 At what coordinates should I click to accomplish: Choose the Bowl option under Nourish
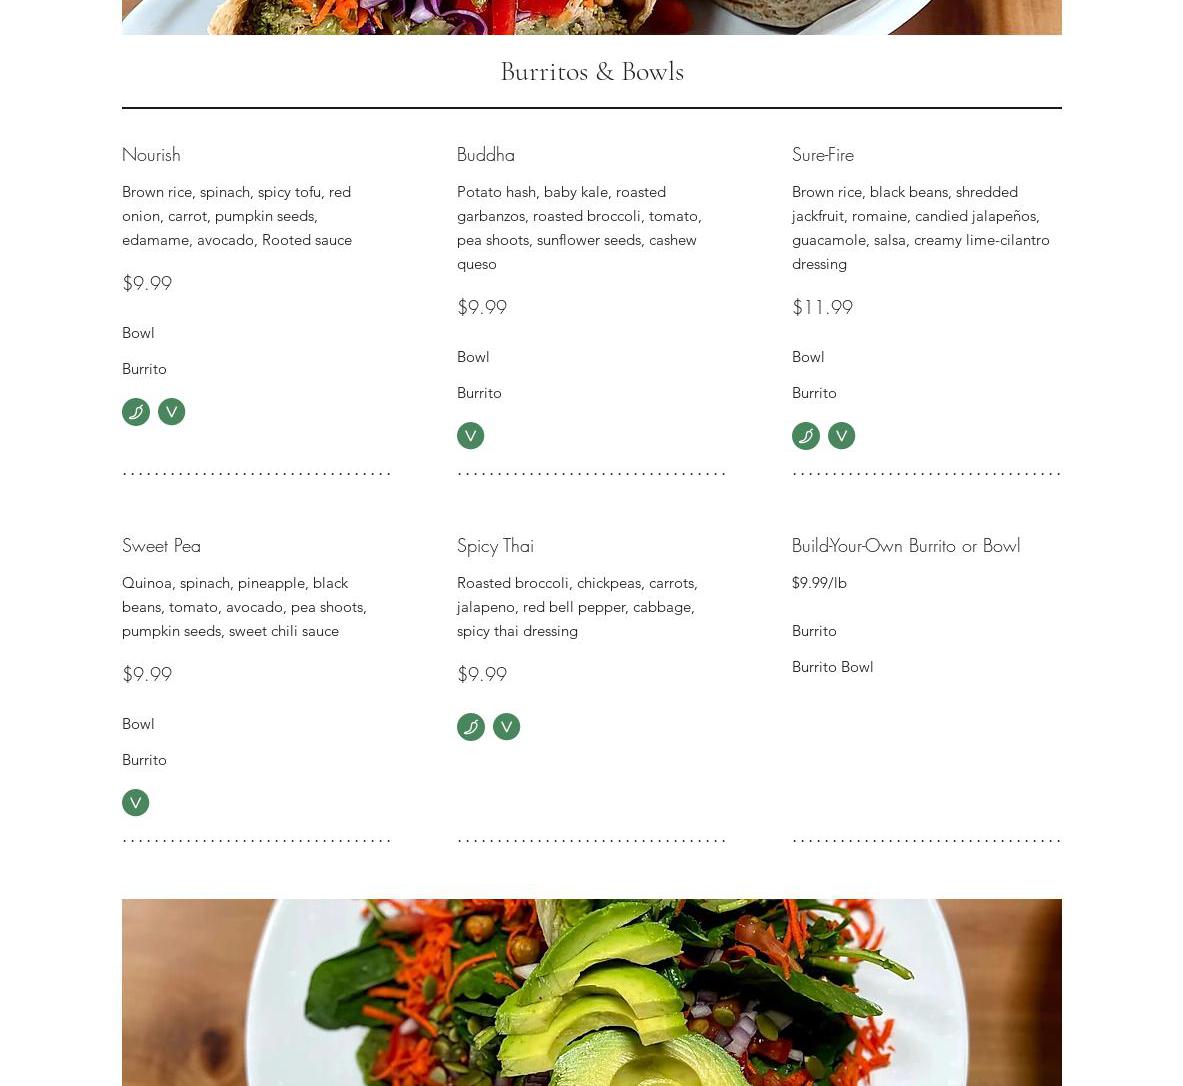(x=138, y=333)
